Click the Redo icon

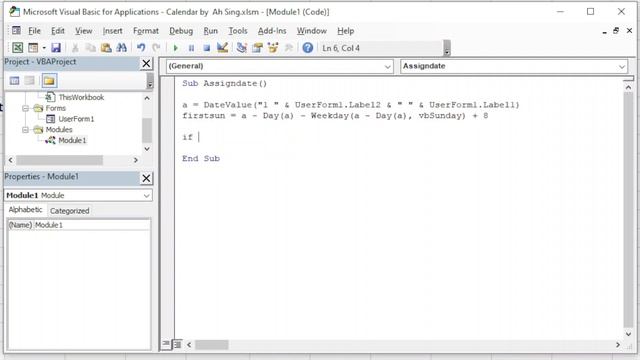click(156, 48)
